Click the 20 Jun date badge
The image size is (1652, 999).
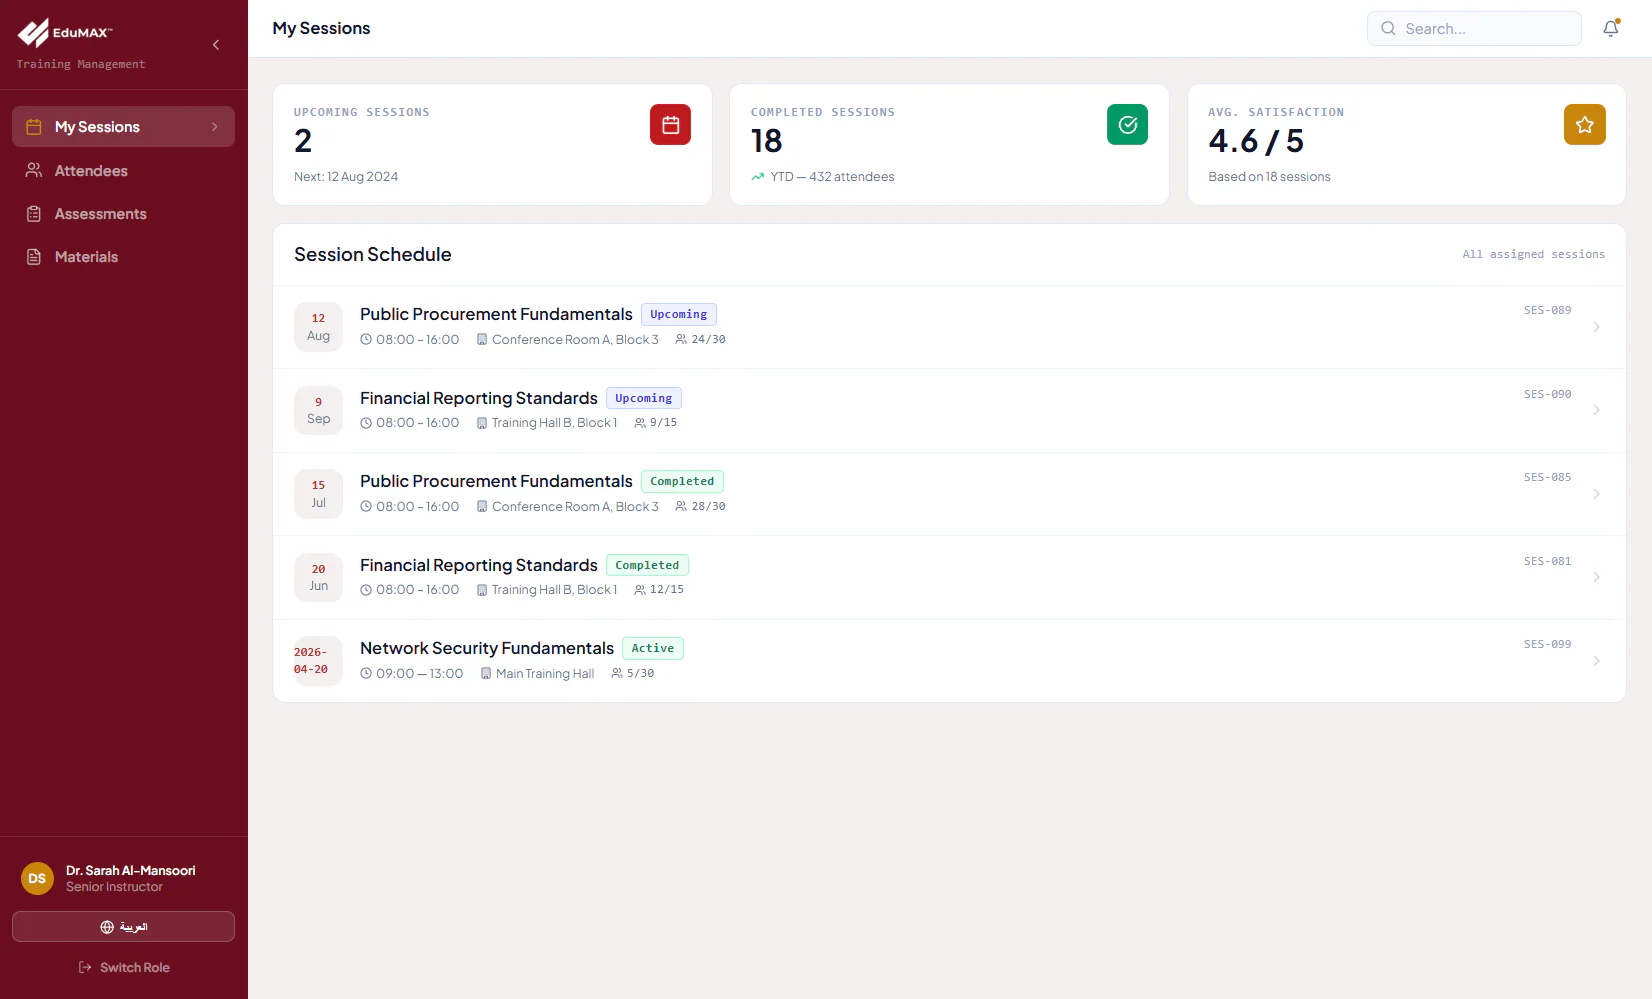point(318,578)
